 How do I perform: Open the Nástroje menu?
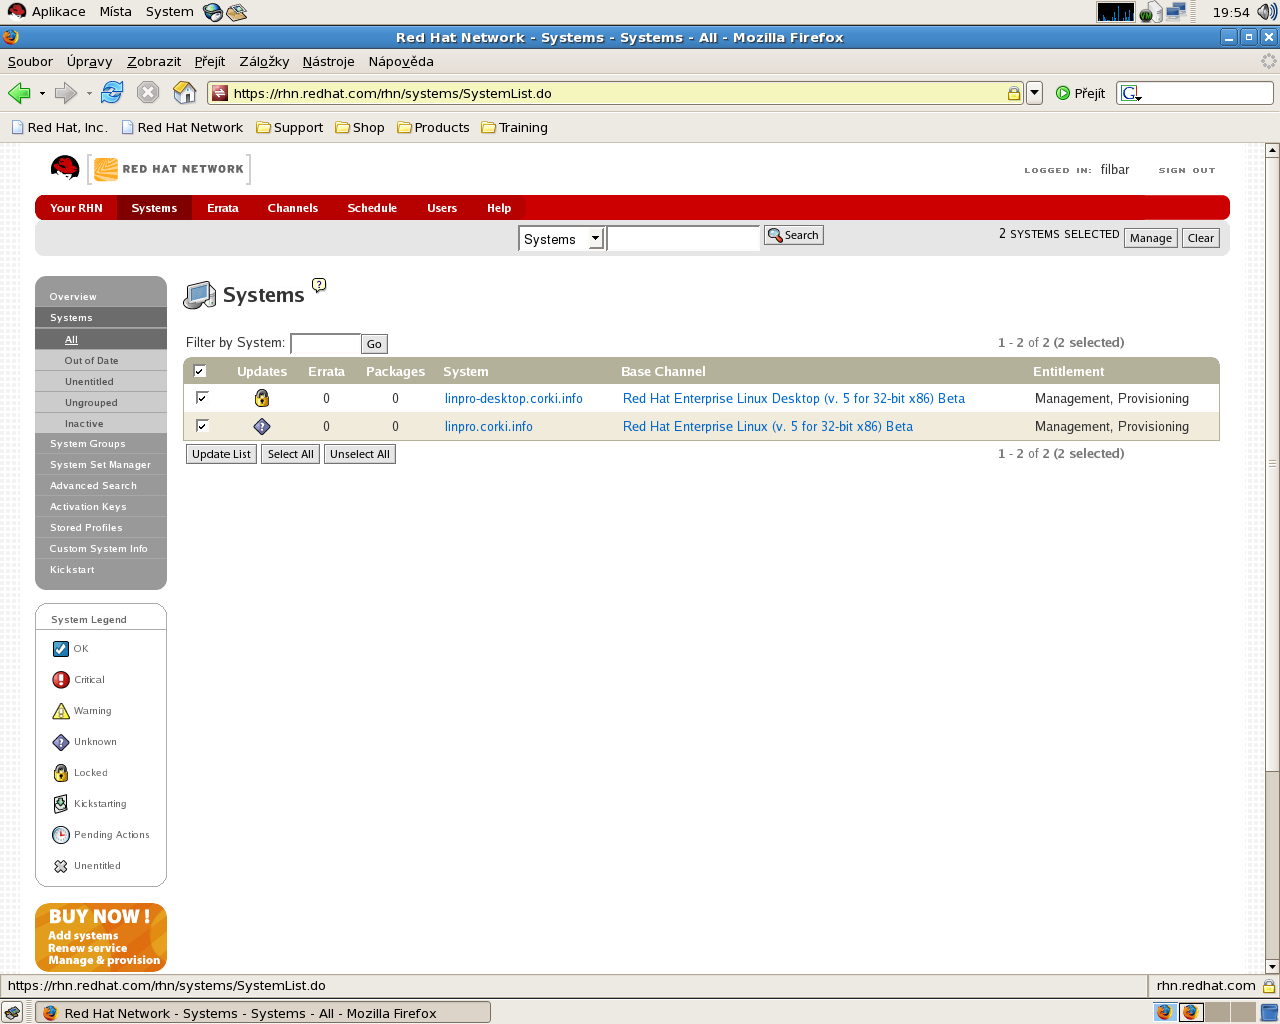328,61
